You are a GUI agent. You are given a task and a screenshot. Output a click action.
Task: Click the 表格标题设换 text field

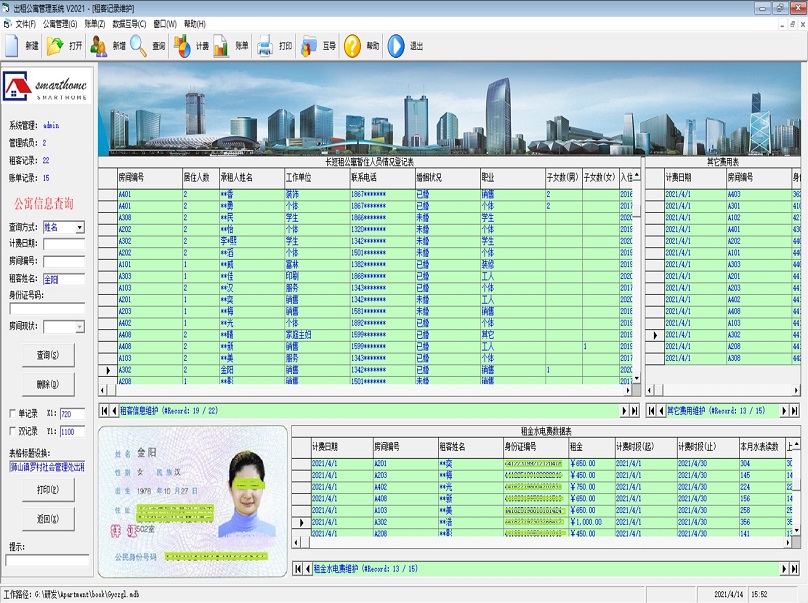click(46, 467)
